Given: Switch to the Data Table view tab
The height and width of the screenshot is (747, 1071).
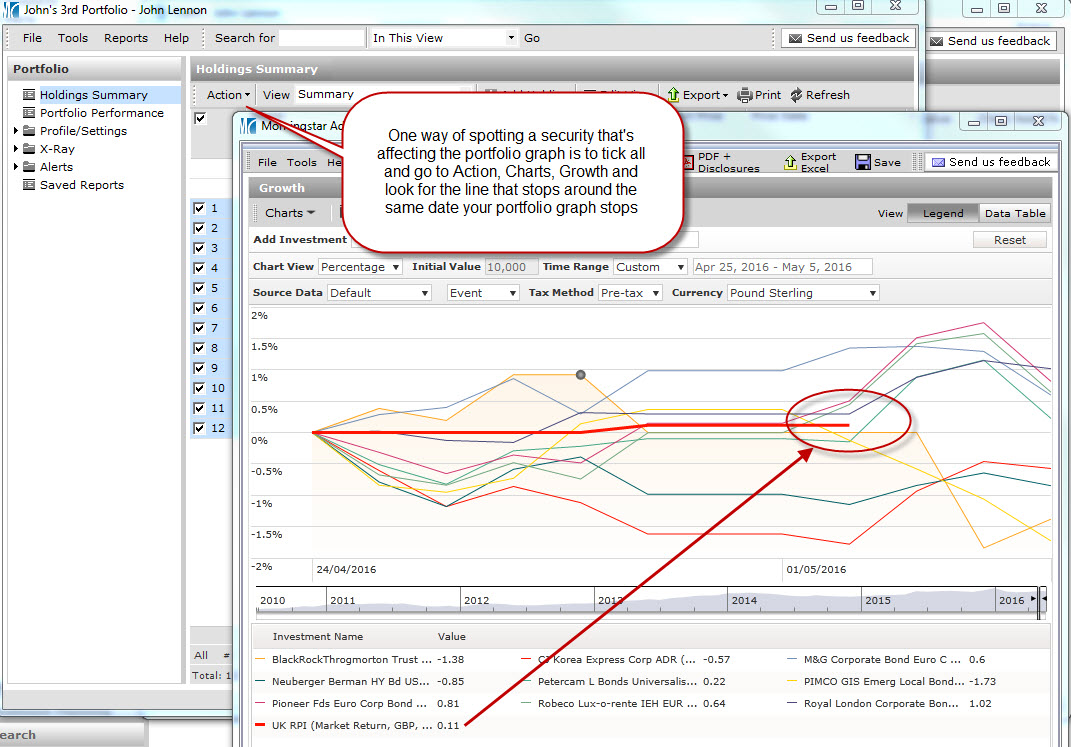Looking at the screenshot, I should tap(1014, 213).
